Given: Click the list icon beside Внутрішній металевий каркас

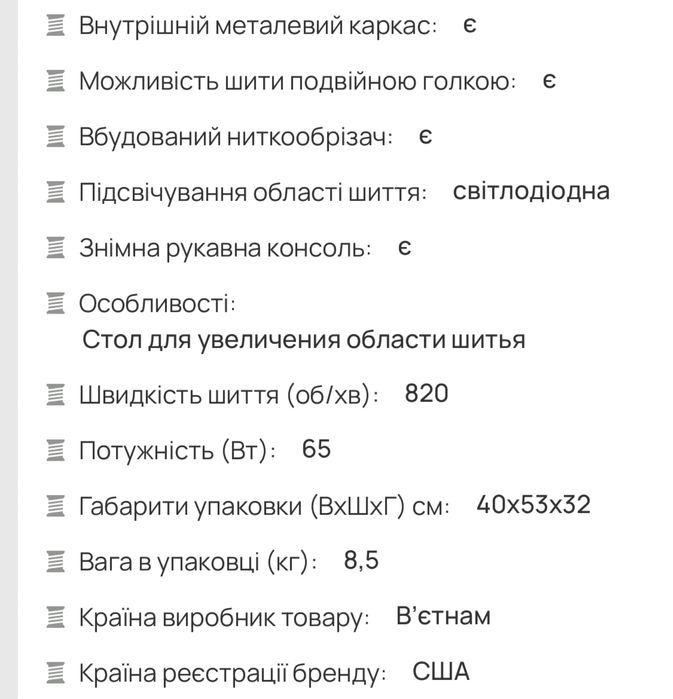Looking at the screenshot, I should (x=56, y=25).
